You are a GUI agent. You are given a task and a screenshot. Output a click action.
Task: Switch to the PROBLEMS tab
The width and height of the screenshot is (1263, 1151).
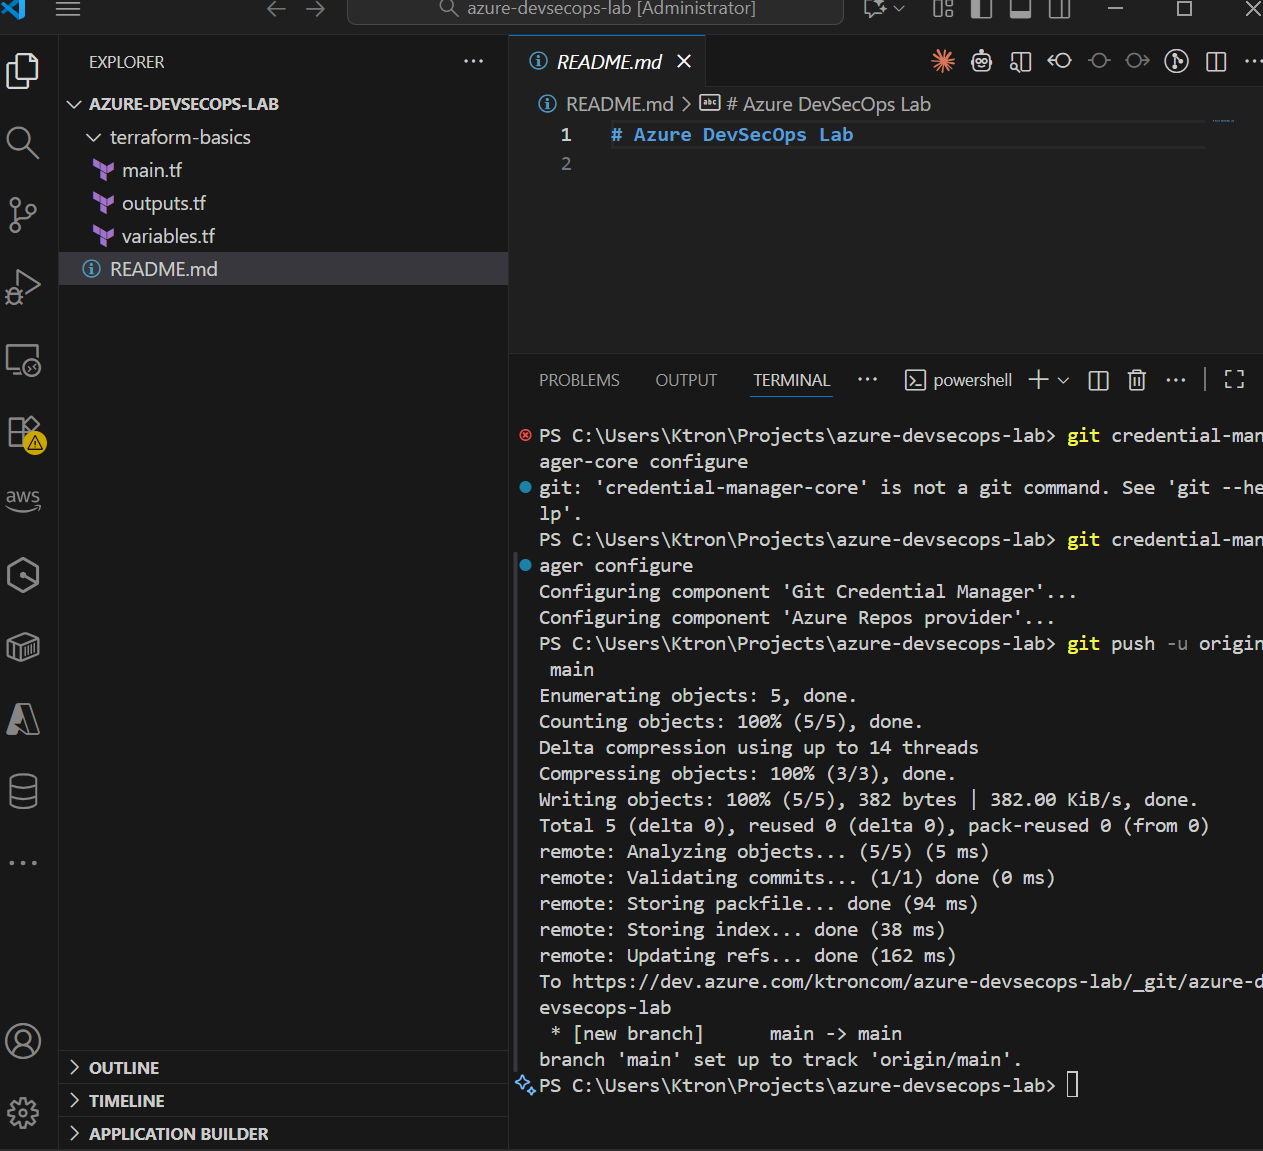(579, 380)
